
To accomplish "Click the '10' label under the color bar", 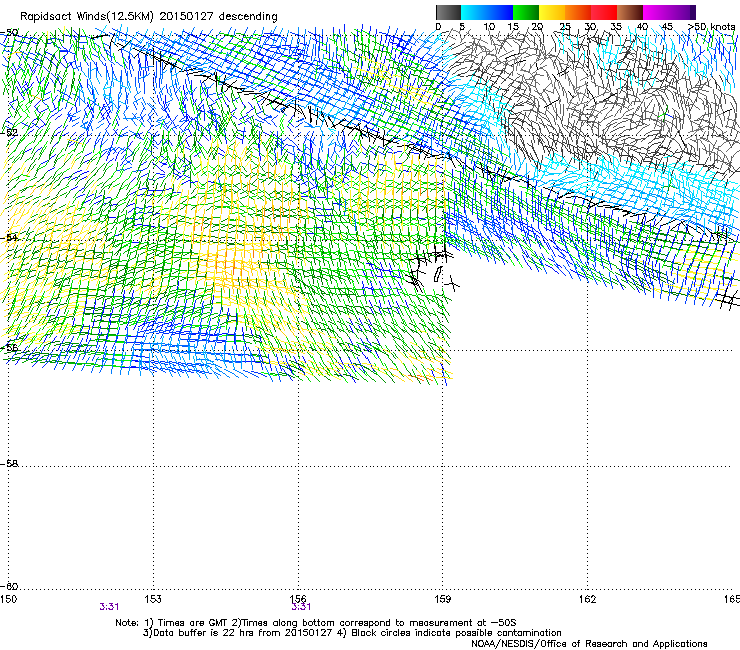I will (x=489, y=27).
